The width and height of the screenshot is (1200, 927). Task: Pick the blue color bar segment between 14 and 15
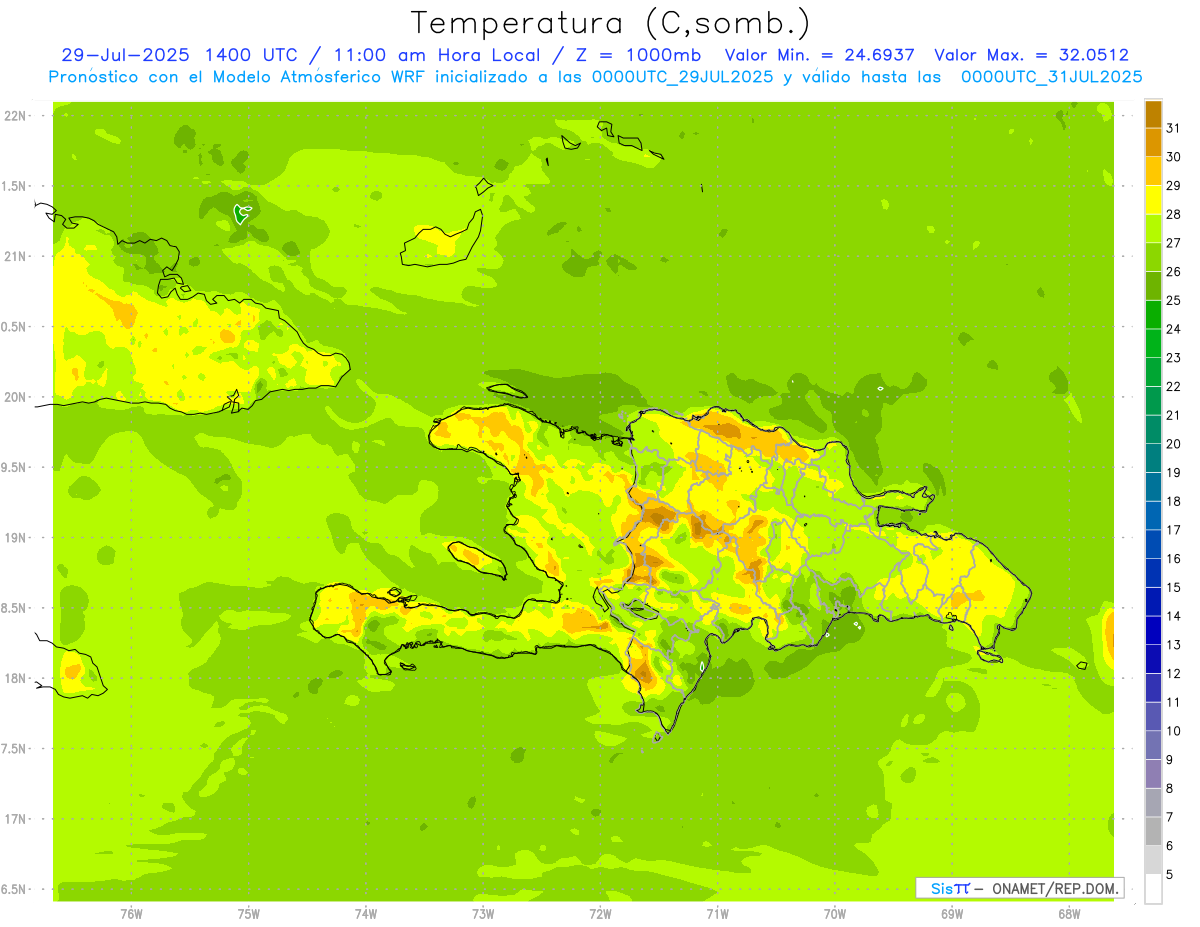click(x=1153, y=602)
